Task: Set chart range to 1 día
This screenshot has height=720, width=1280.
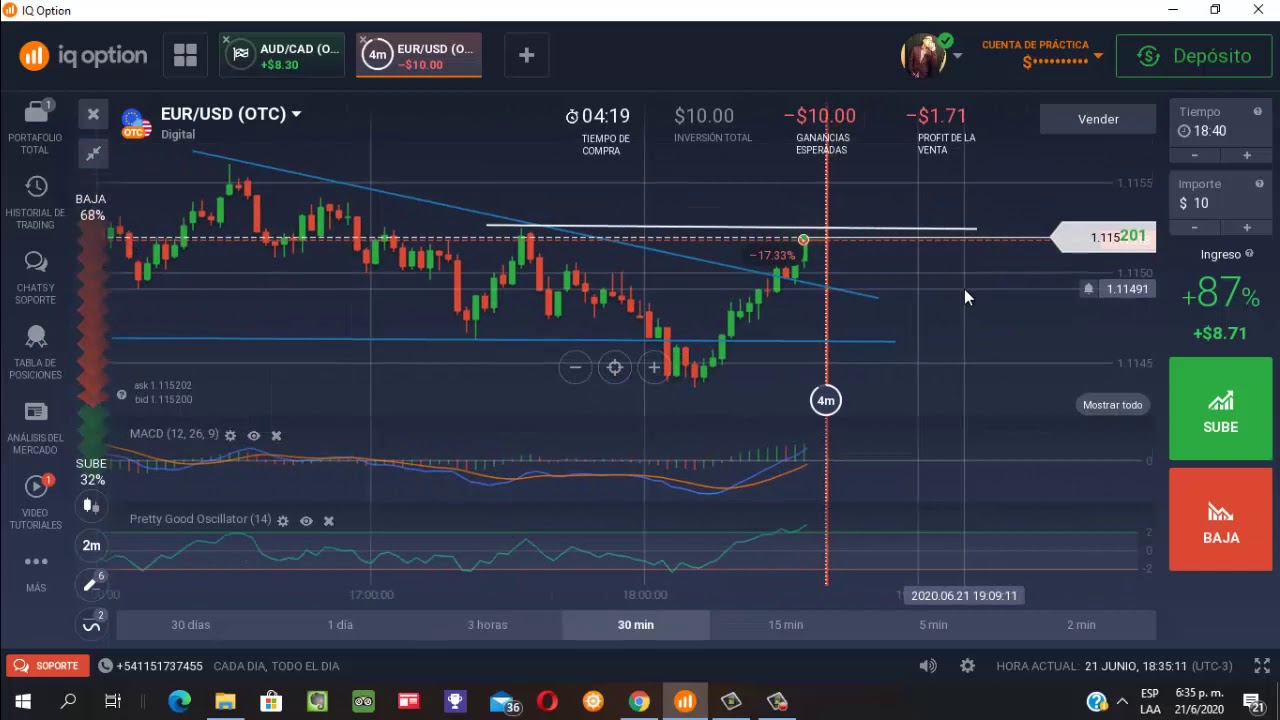Action: [340, 625]
